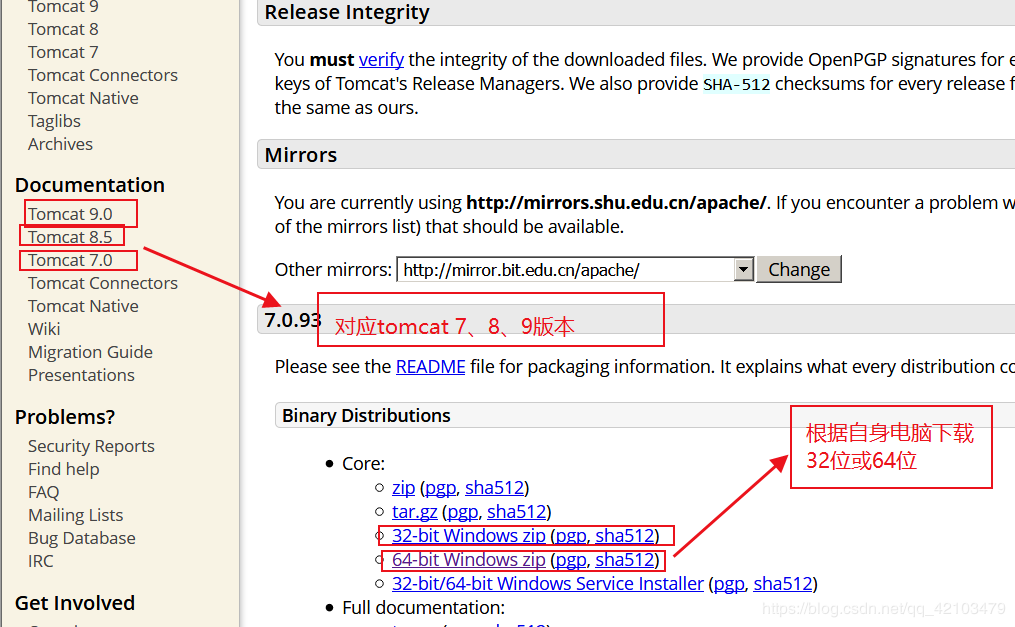Open sha512 for 64-bit Windows zip

coord(624,560)
